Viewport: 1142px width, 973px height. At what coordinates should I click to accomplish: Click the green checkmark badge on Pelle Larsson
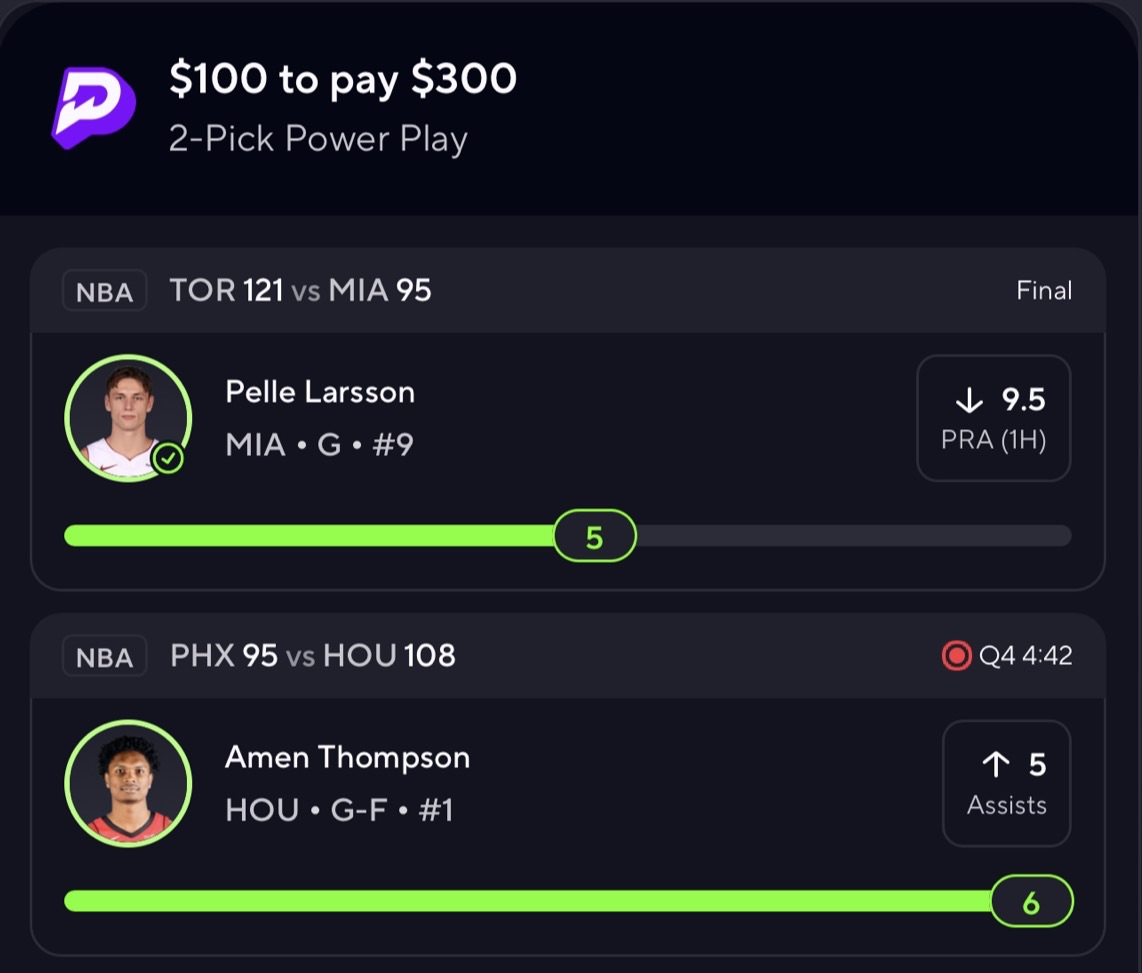pyautogui.click(x=169, y=459)
